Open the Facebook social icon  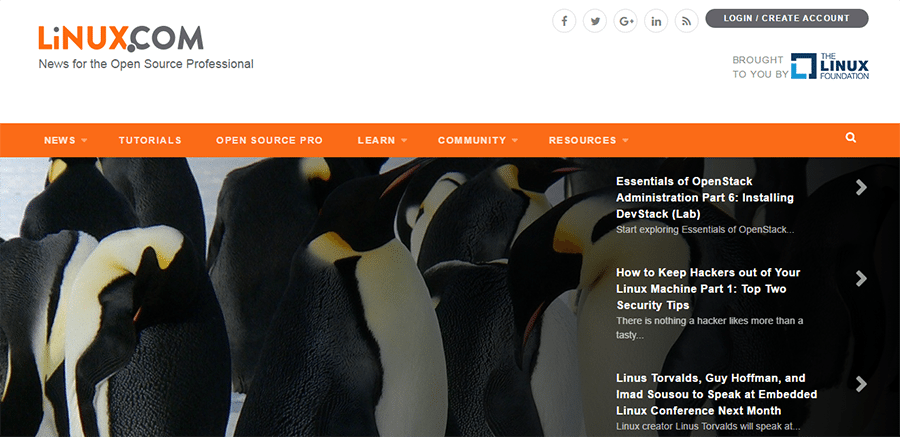(x=565, y=20)
